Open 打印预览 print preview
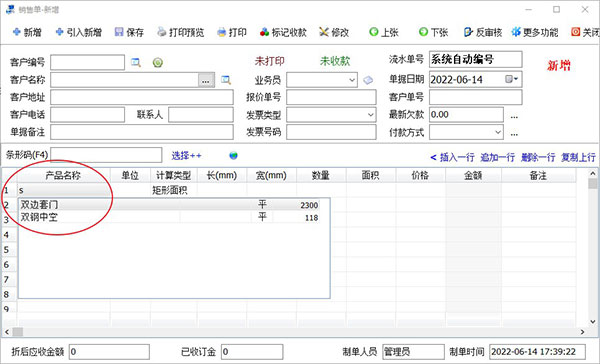 point(181,33)
